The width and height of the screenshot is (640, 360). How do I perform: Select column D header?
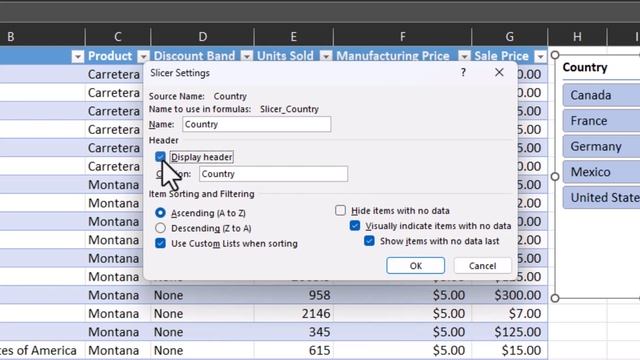pyautogui.click(x=202, y=37)
